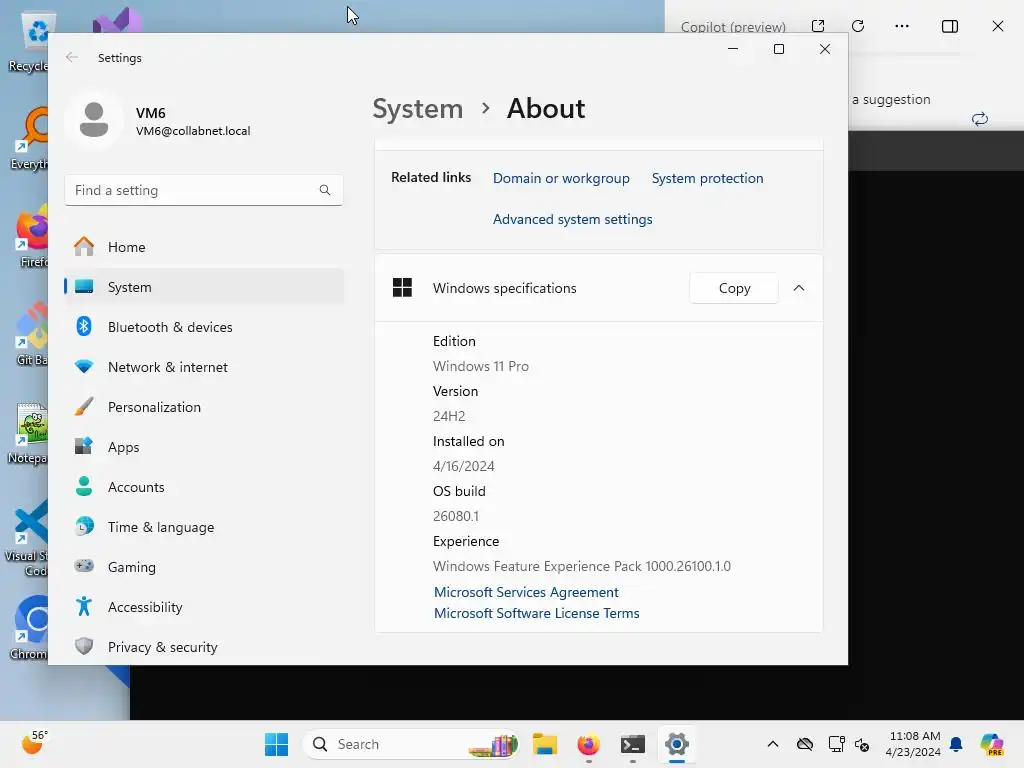1024x768 pixels.
Task: Open Accounts settings
Action: pyautogui.click(x=204, y=487)
